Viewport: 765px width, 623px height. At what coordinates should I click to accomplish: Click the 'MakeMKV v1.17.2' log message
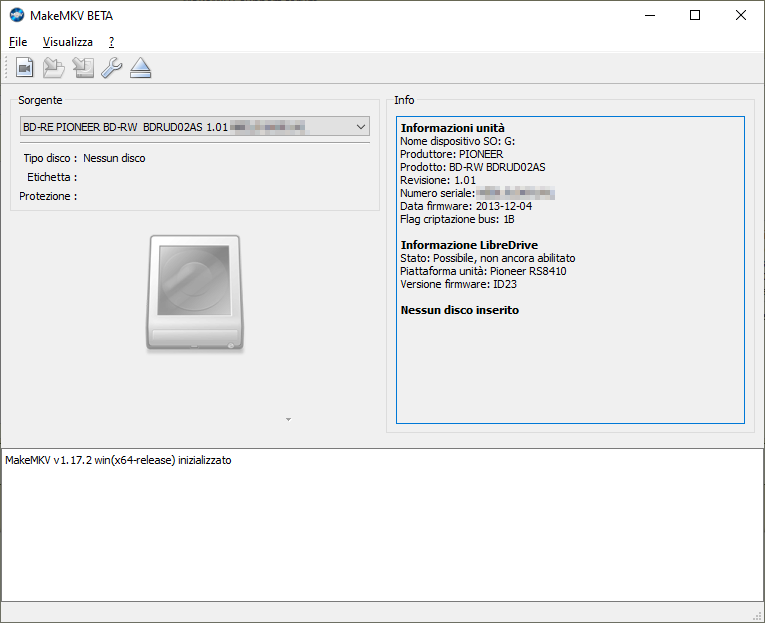[x=118, y=460]
